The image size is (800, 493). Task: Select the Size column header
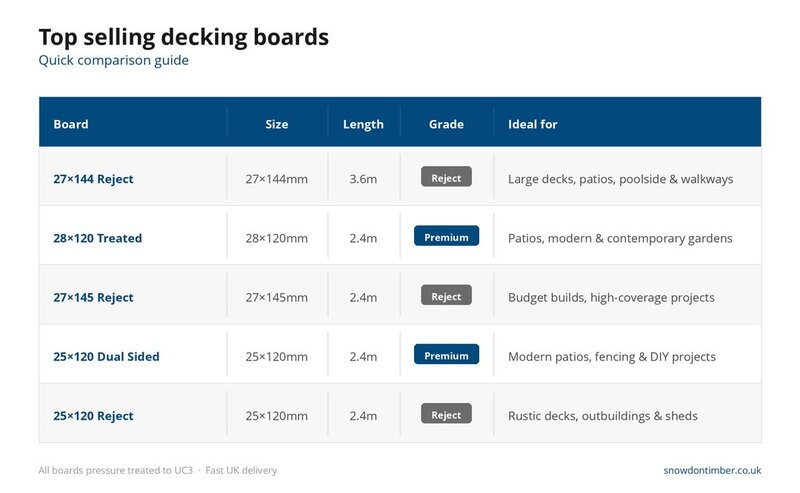pyautogui.click(x=277, y=125)
